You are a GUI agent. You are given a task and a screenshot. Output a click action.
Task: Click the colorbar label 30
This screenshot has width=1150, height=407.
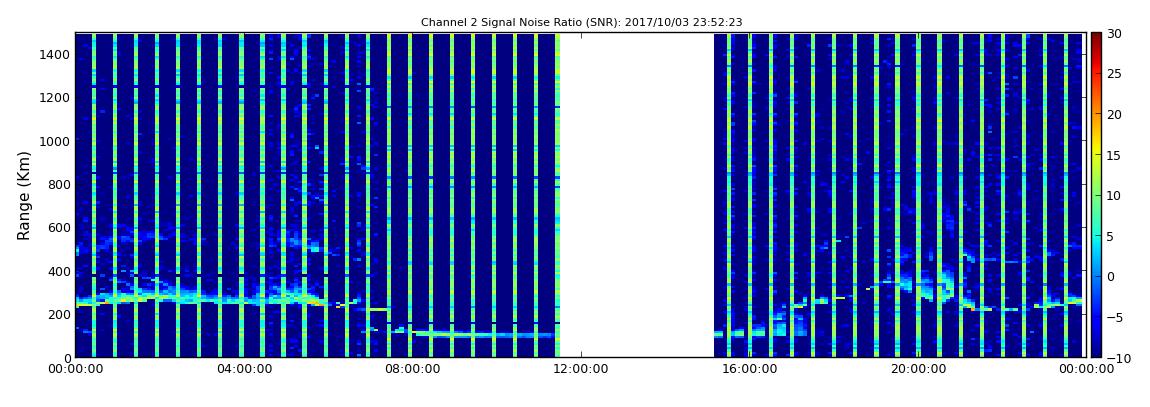pyautogui.click(x=1113, y=34)
